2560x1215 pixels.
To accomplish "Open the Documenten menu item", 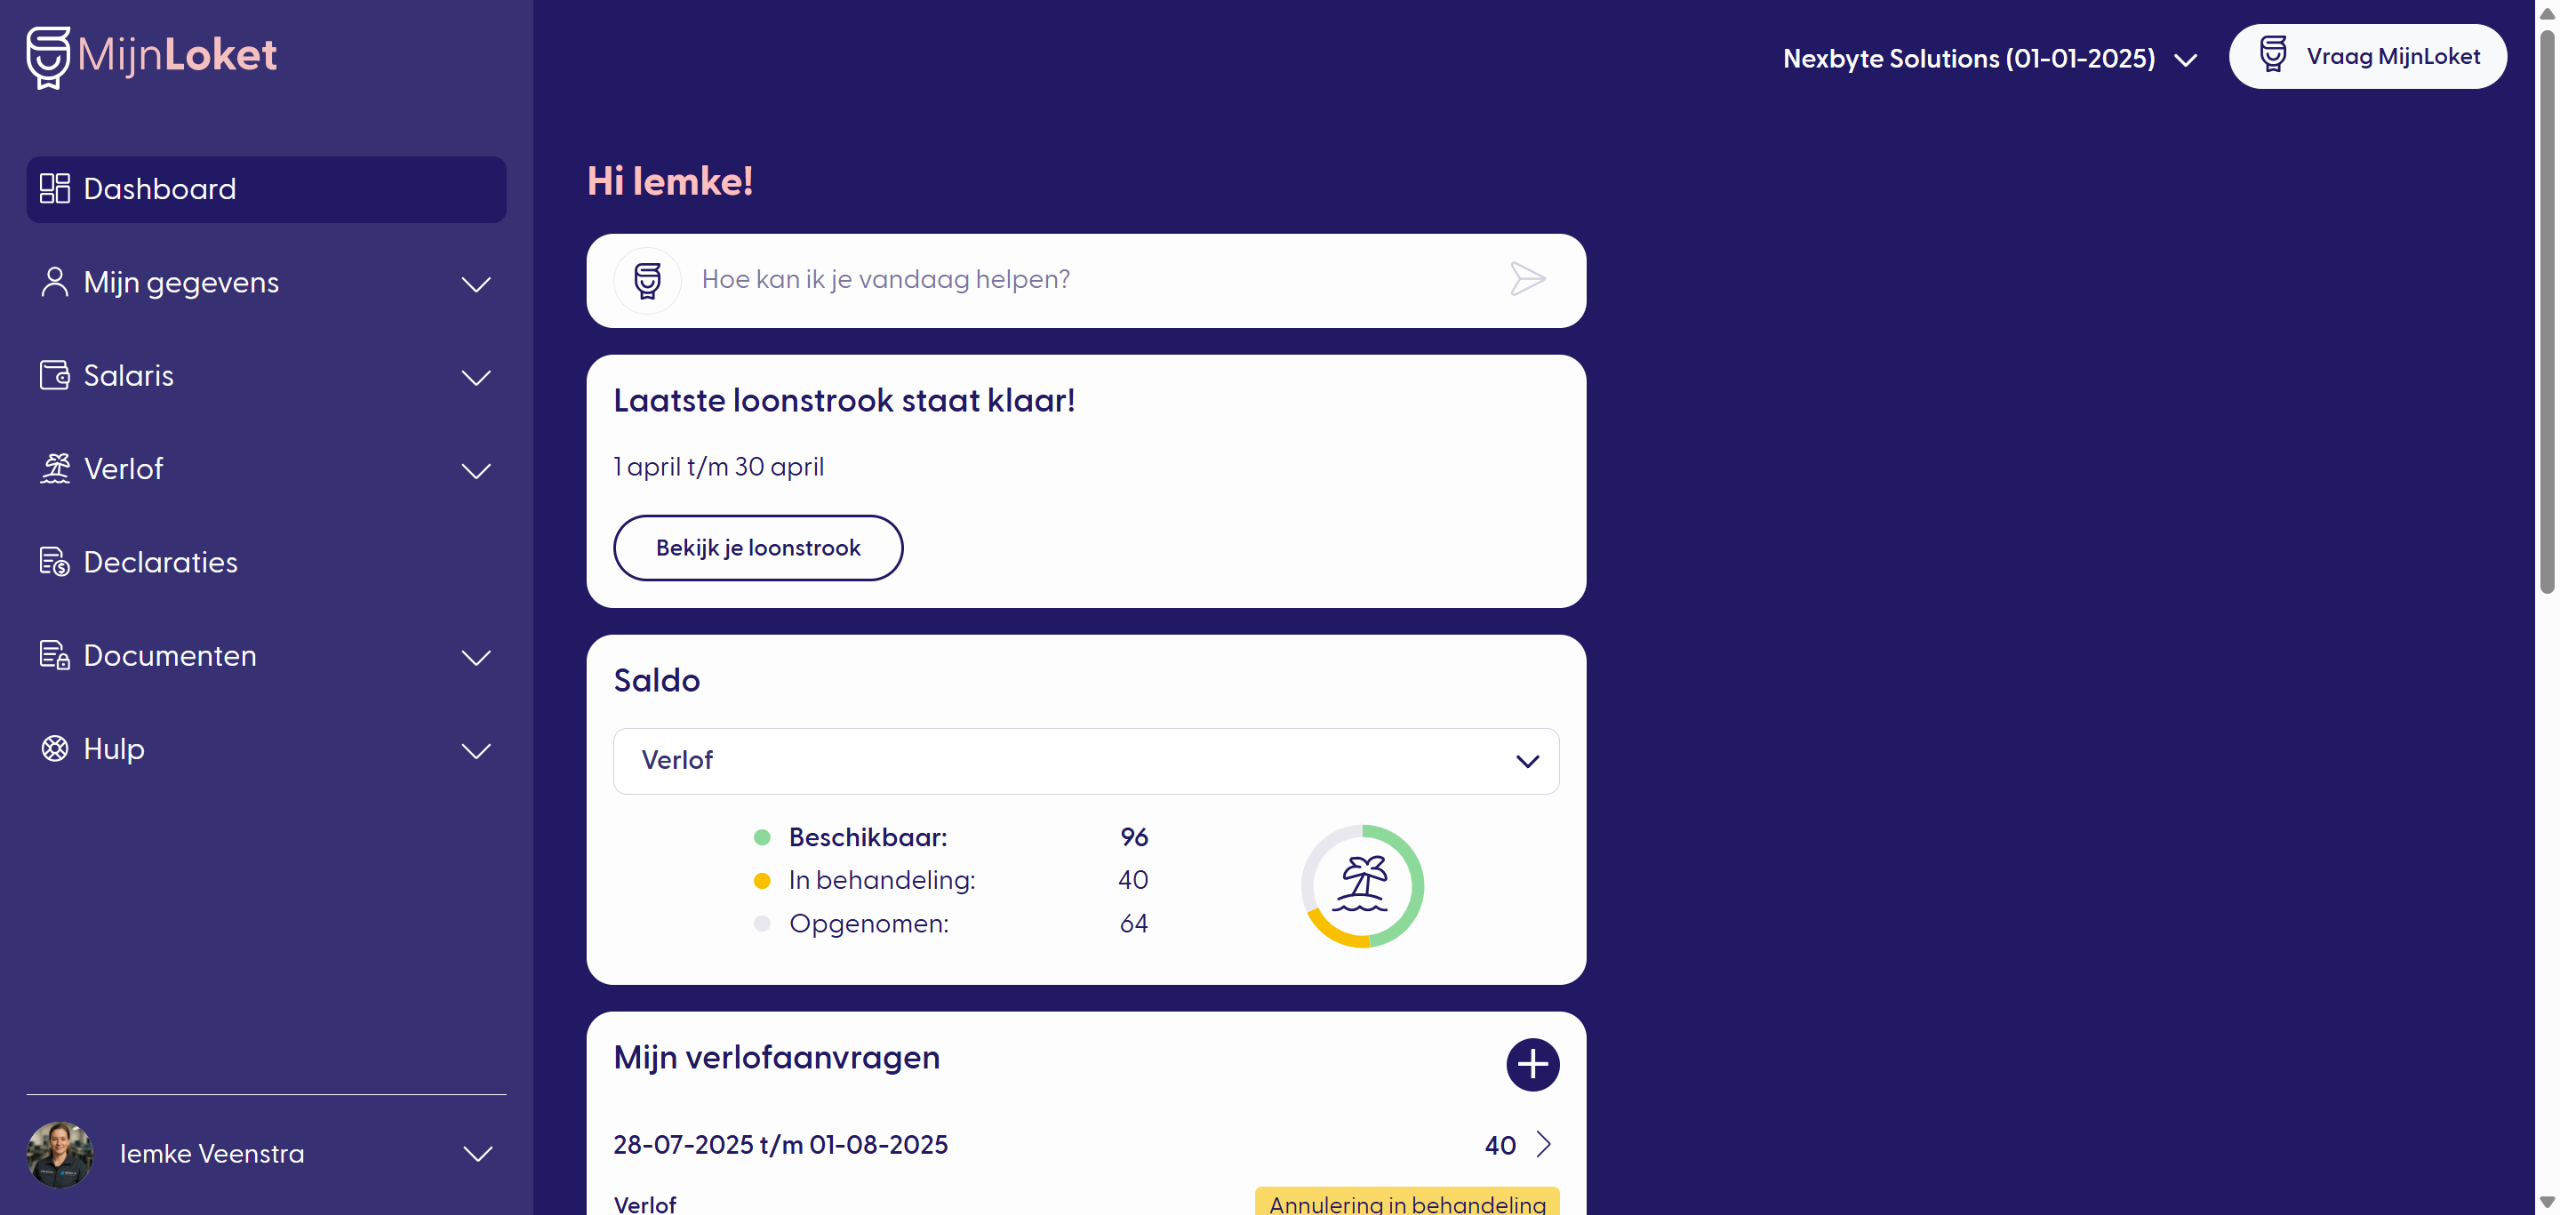I will pos(170,656).
